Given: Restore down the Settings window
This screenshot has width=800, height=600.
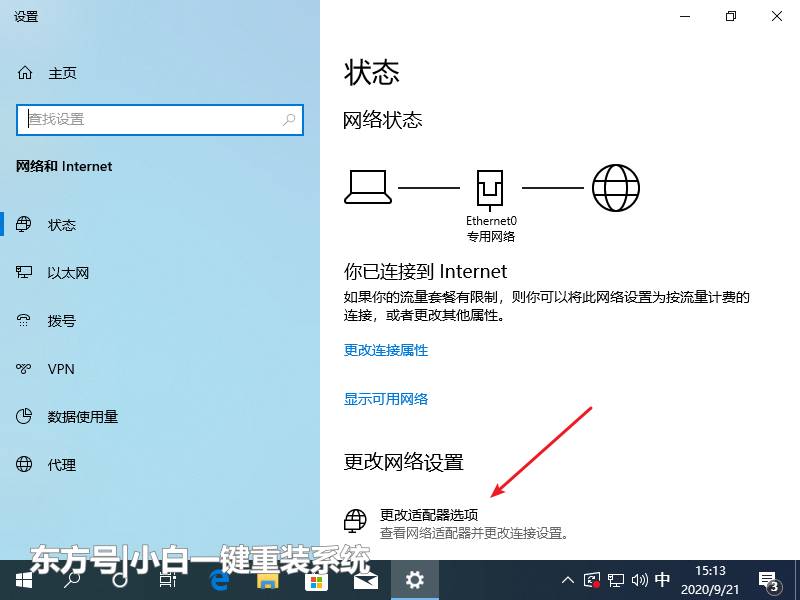Looking at the screenshot, I should [731, 16].
